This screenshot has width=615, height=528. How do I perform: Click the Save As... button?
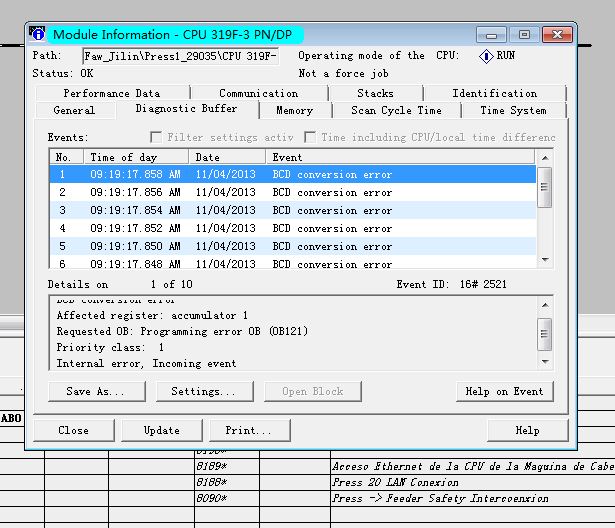pos(95,391)
